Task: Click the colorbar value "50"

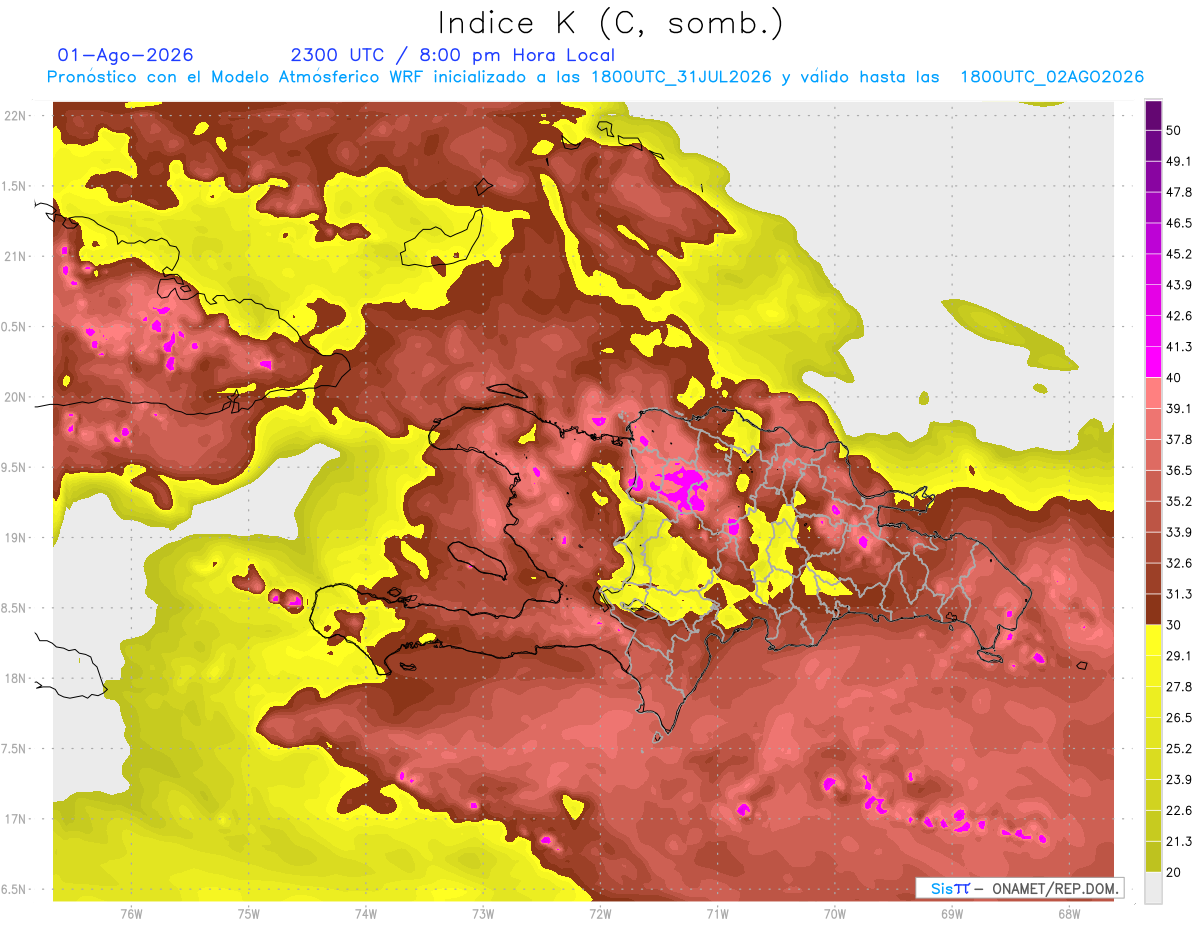Action: (1174, 131)
